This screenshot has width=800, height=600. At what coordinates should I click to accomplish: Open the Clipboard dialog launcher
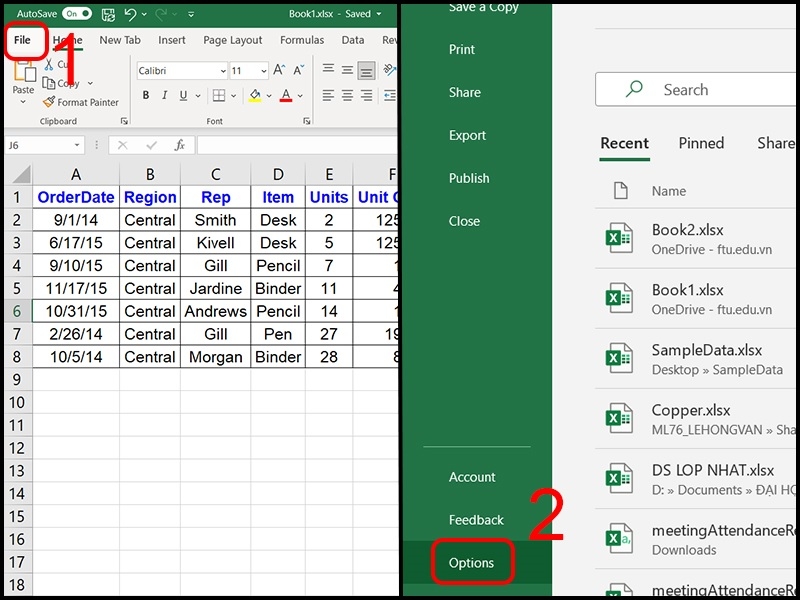click(124, 121)
